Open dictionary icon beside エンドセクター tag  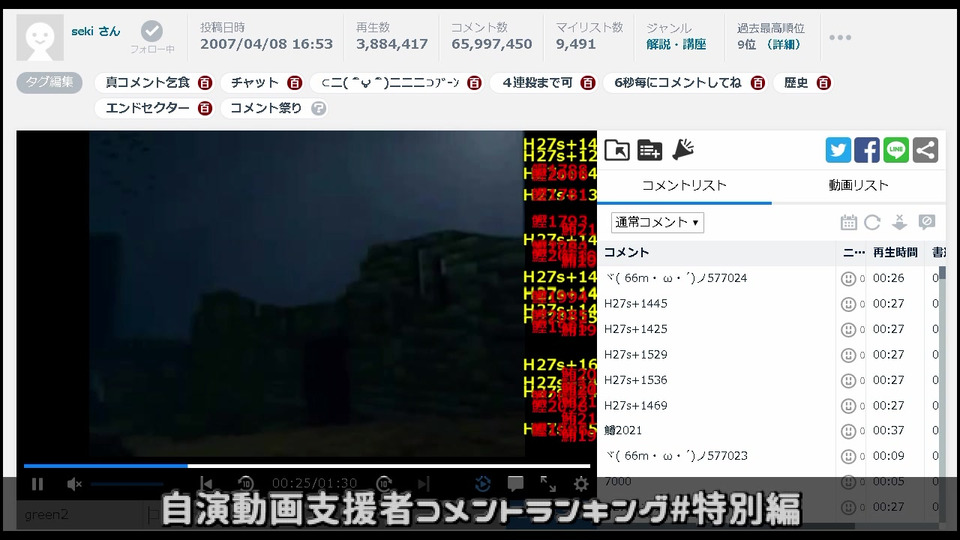[x=204, y=108]
